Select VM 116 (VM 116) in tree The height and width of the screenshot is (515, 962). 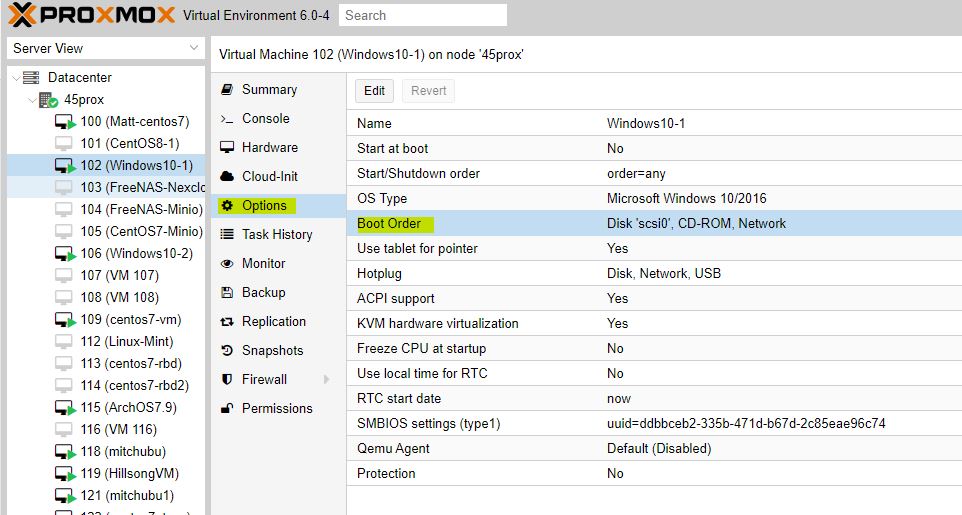point(106,430)
